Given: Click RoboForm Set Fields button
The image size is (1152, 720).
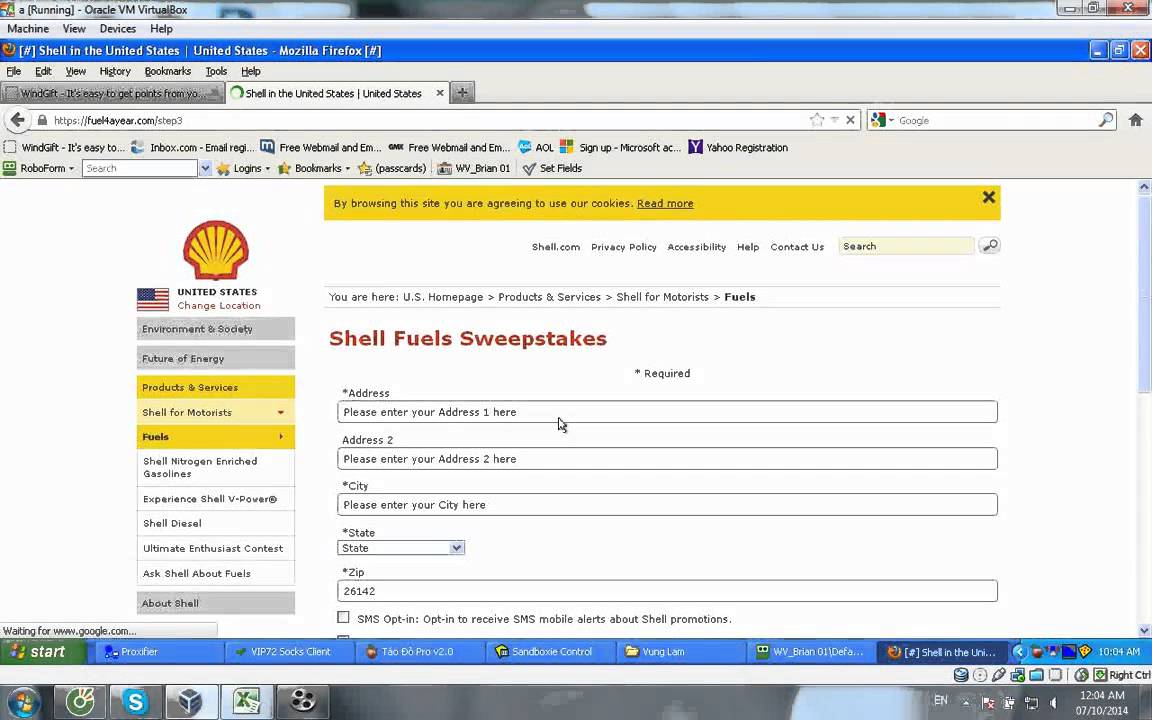Looking at the screenshot, I should pyautogui.click(x=552, y=168).
